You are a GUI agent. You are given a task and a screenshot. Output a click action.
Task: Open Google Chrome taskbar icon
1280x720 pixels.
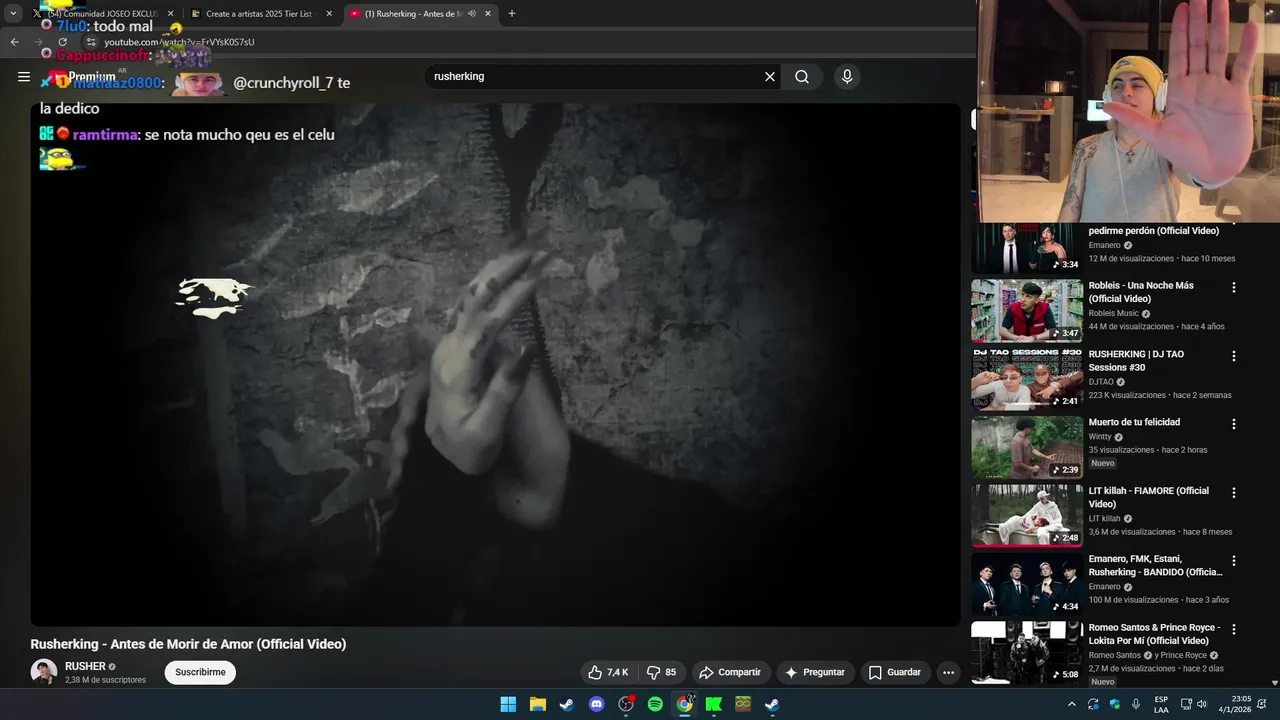pyautogui.click(x=684, y=704)
